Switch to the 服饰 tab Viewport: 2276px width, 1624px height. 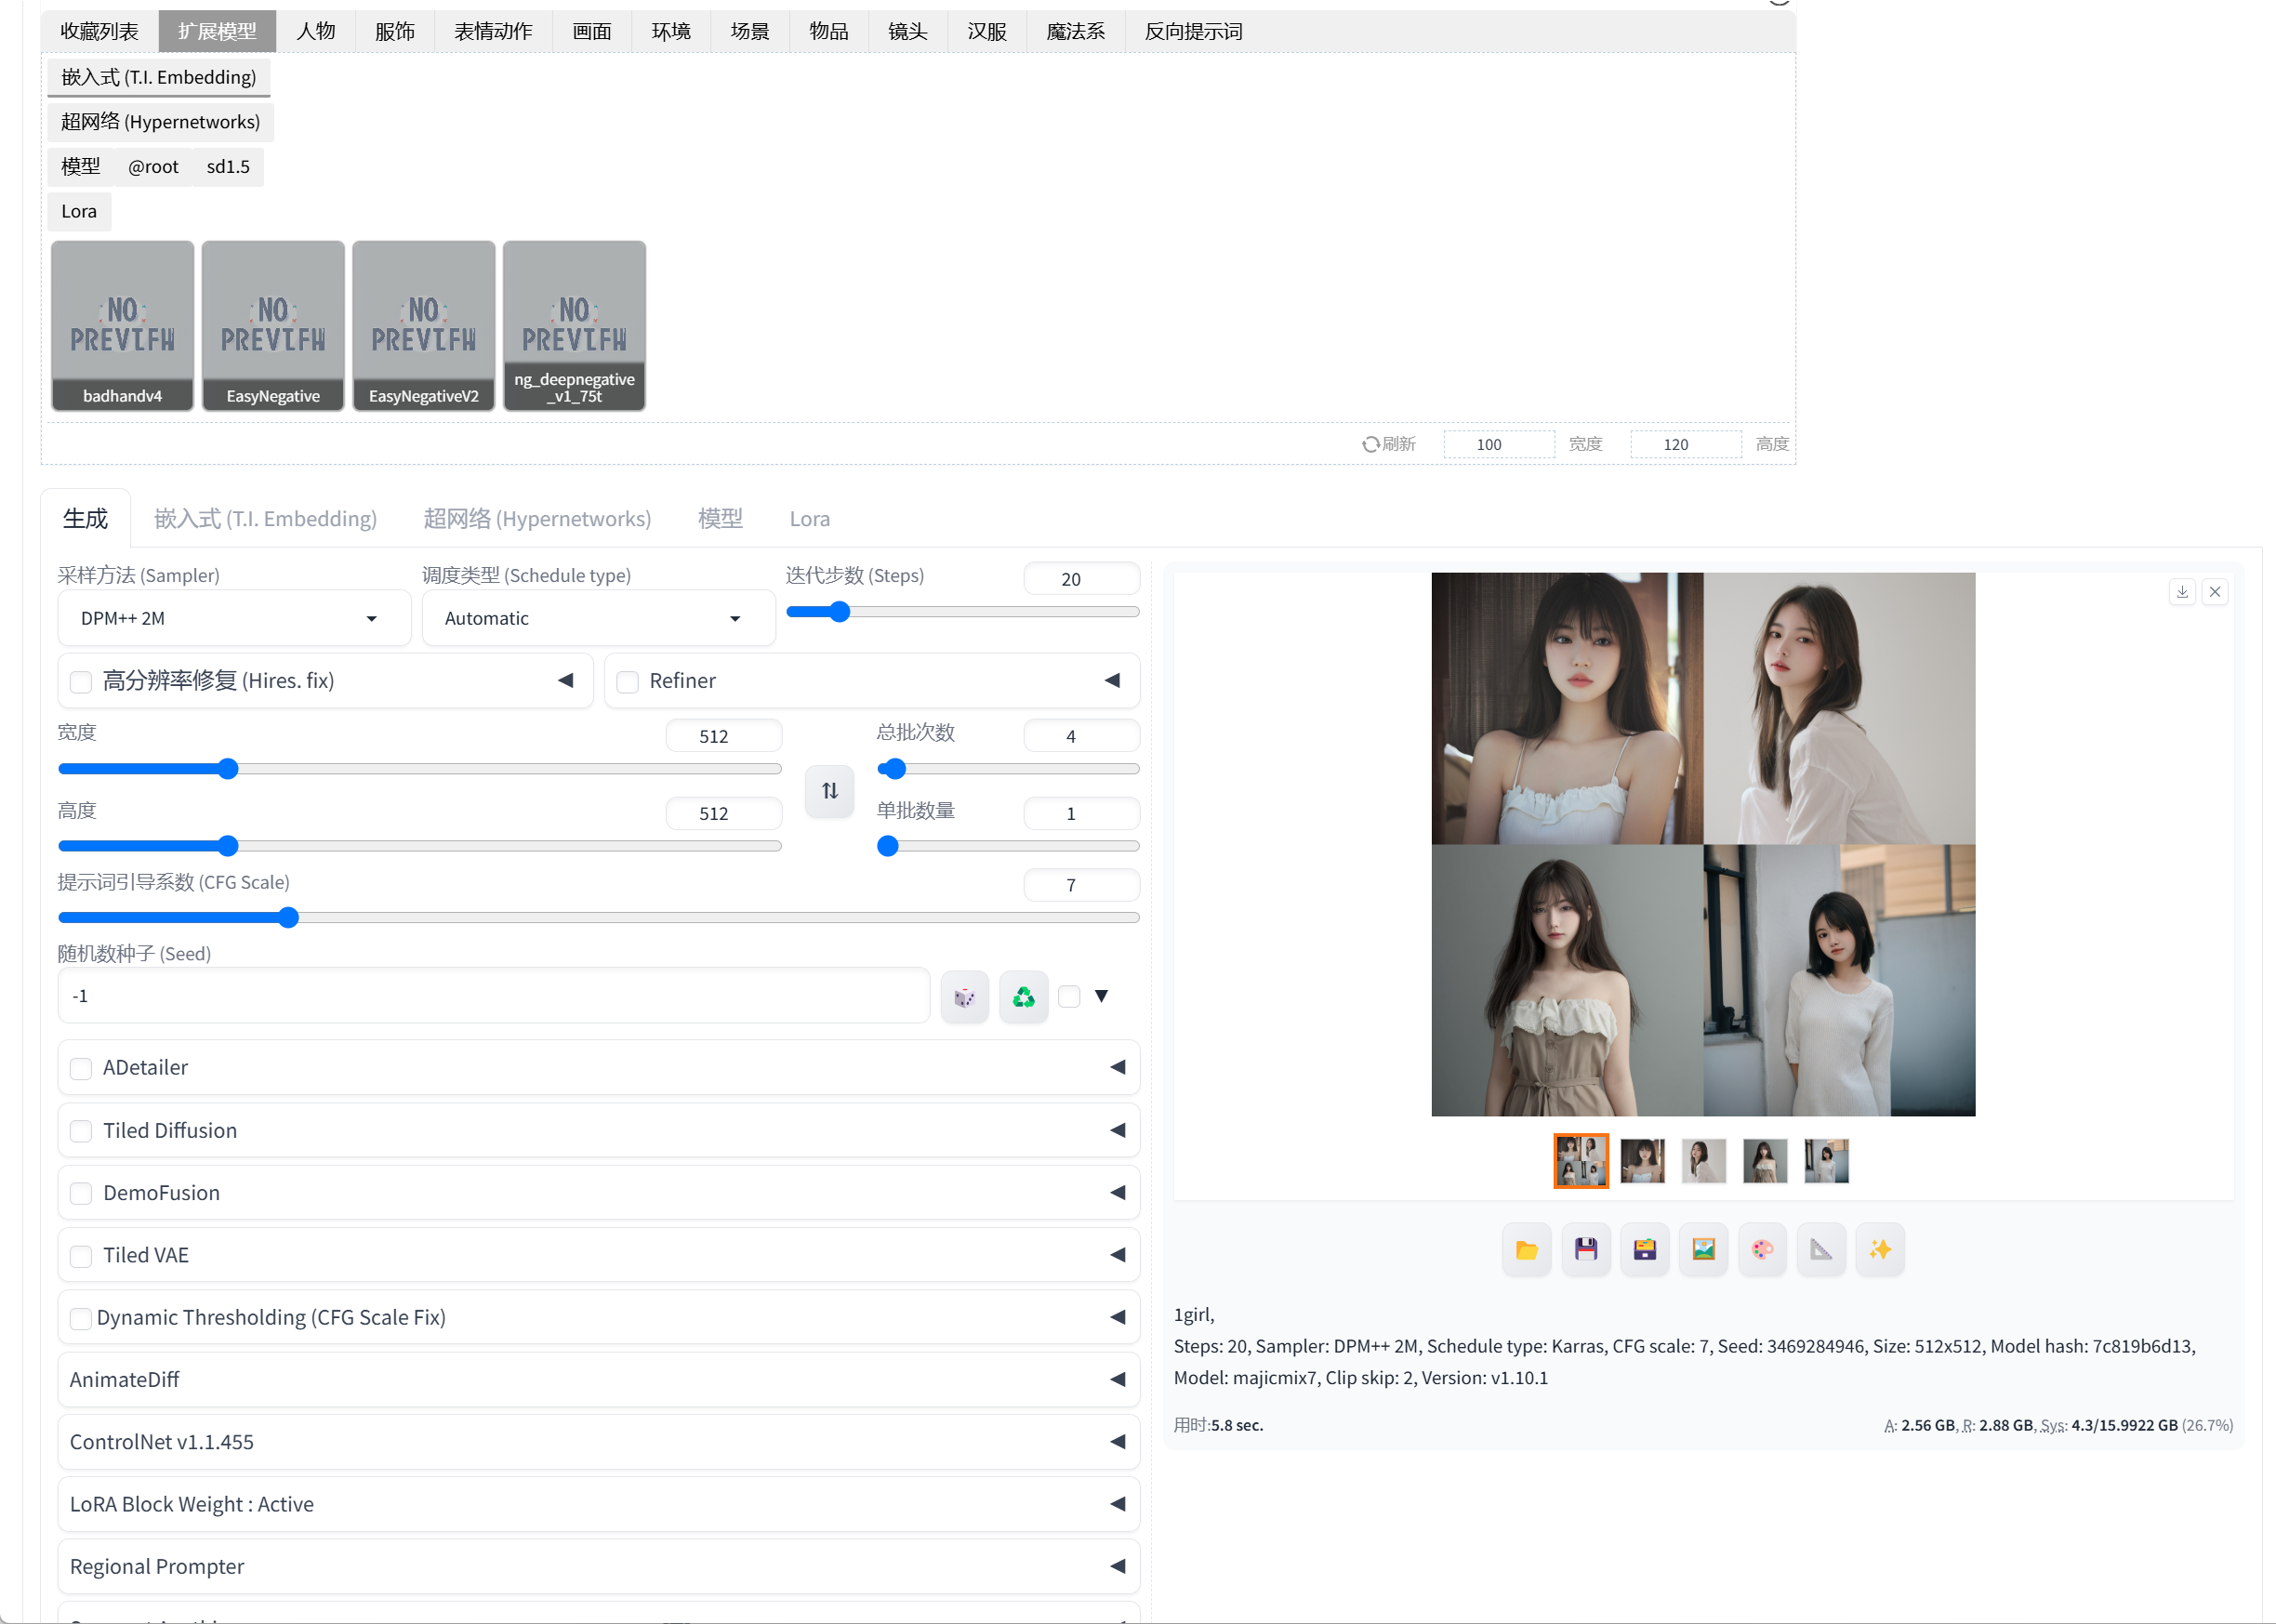click(x=395, y=31)
